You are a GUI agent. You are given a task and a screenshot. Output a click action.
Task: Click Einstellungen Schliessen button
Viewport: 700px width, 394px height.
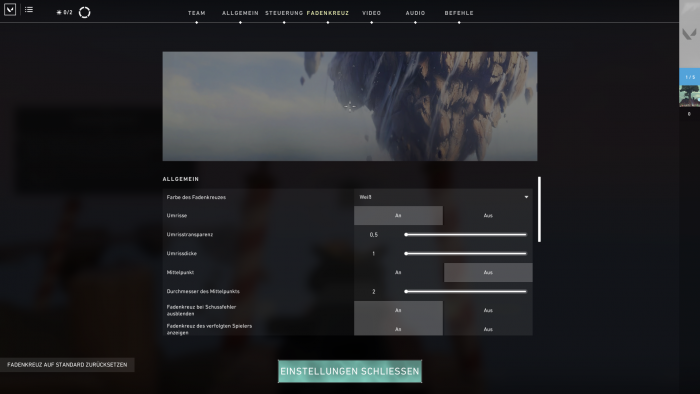pos(350,371)
